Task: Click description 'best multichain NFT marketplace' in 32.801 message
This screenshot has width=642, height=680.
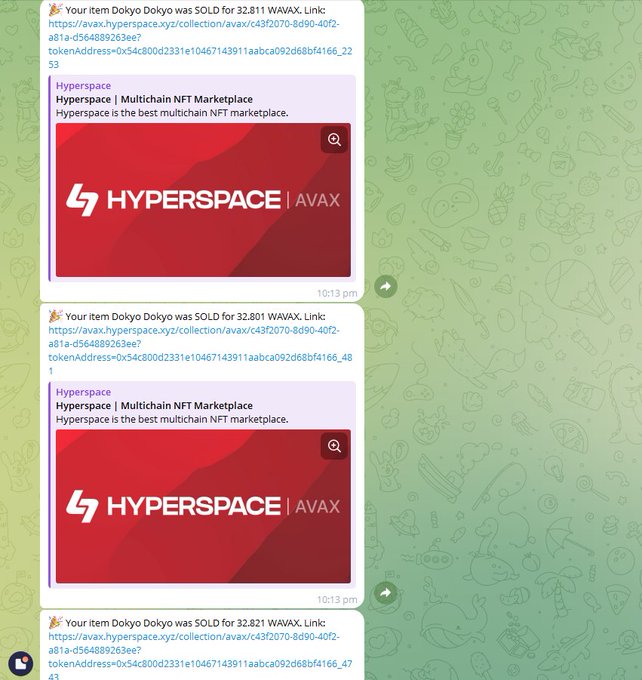Action: tap(172, 419)
